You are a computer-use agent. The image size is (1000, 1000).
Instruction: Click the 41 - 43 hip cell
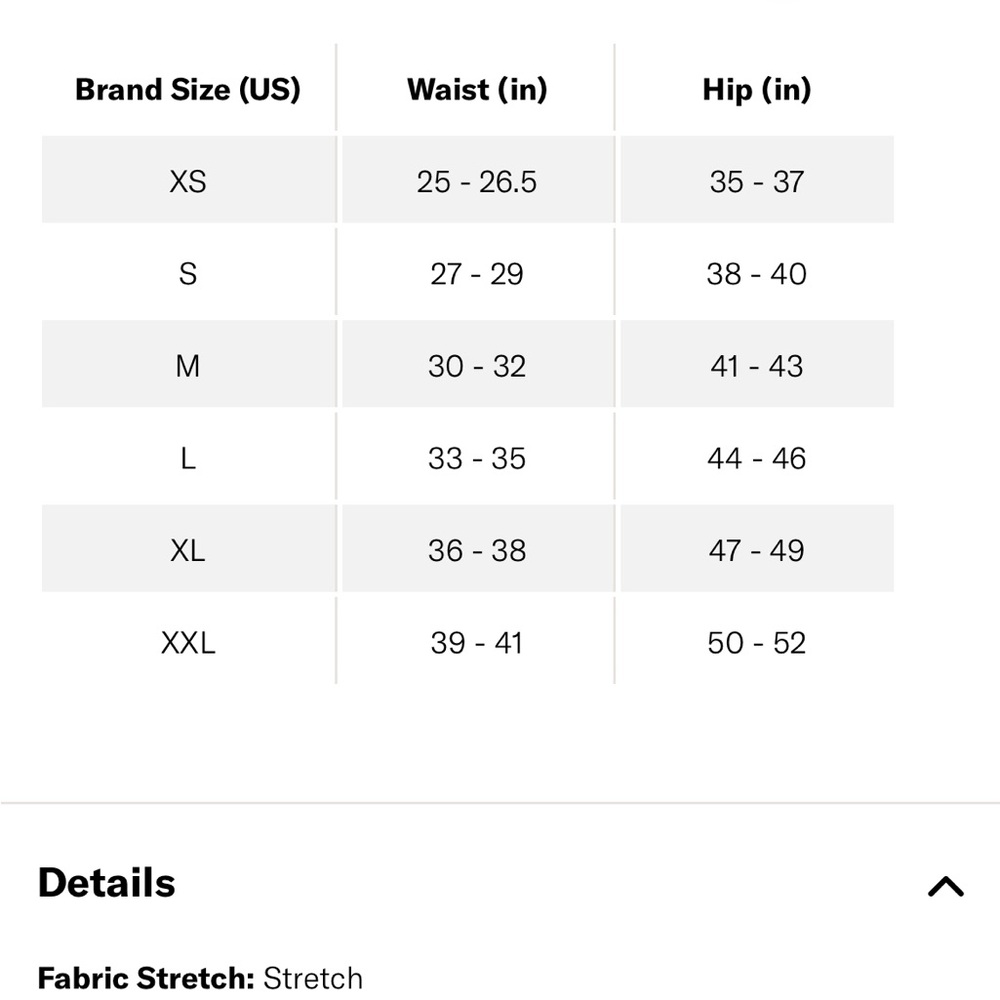(x=756, y=366)
